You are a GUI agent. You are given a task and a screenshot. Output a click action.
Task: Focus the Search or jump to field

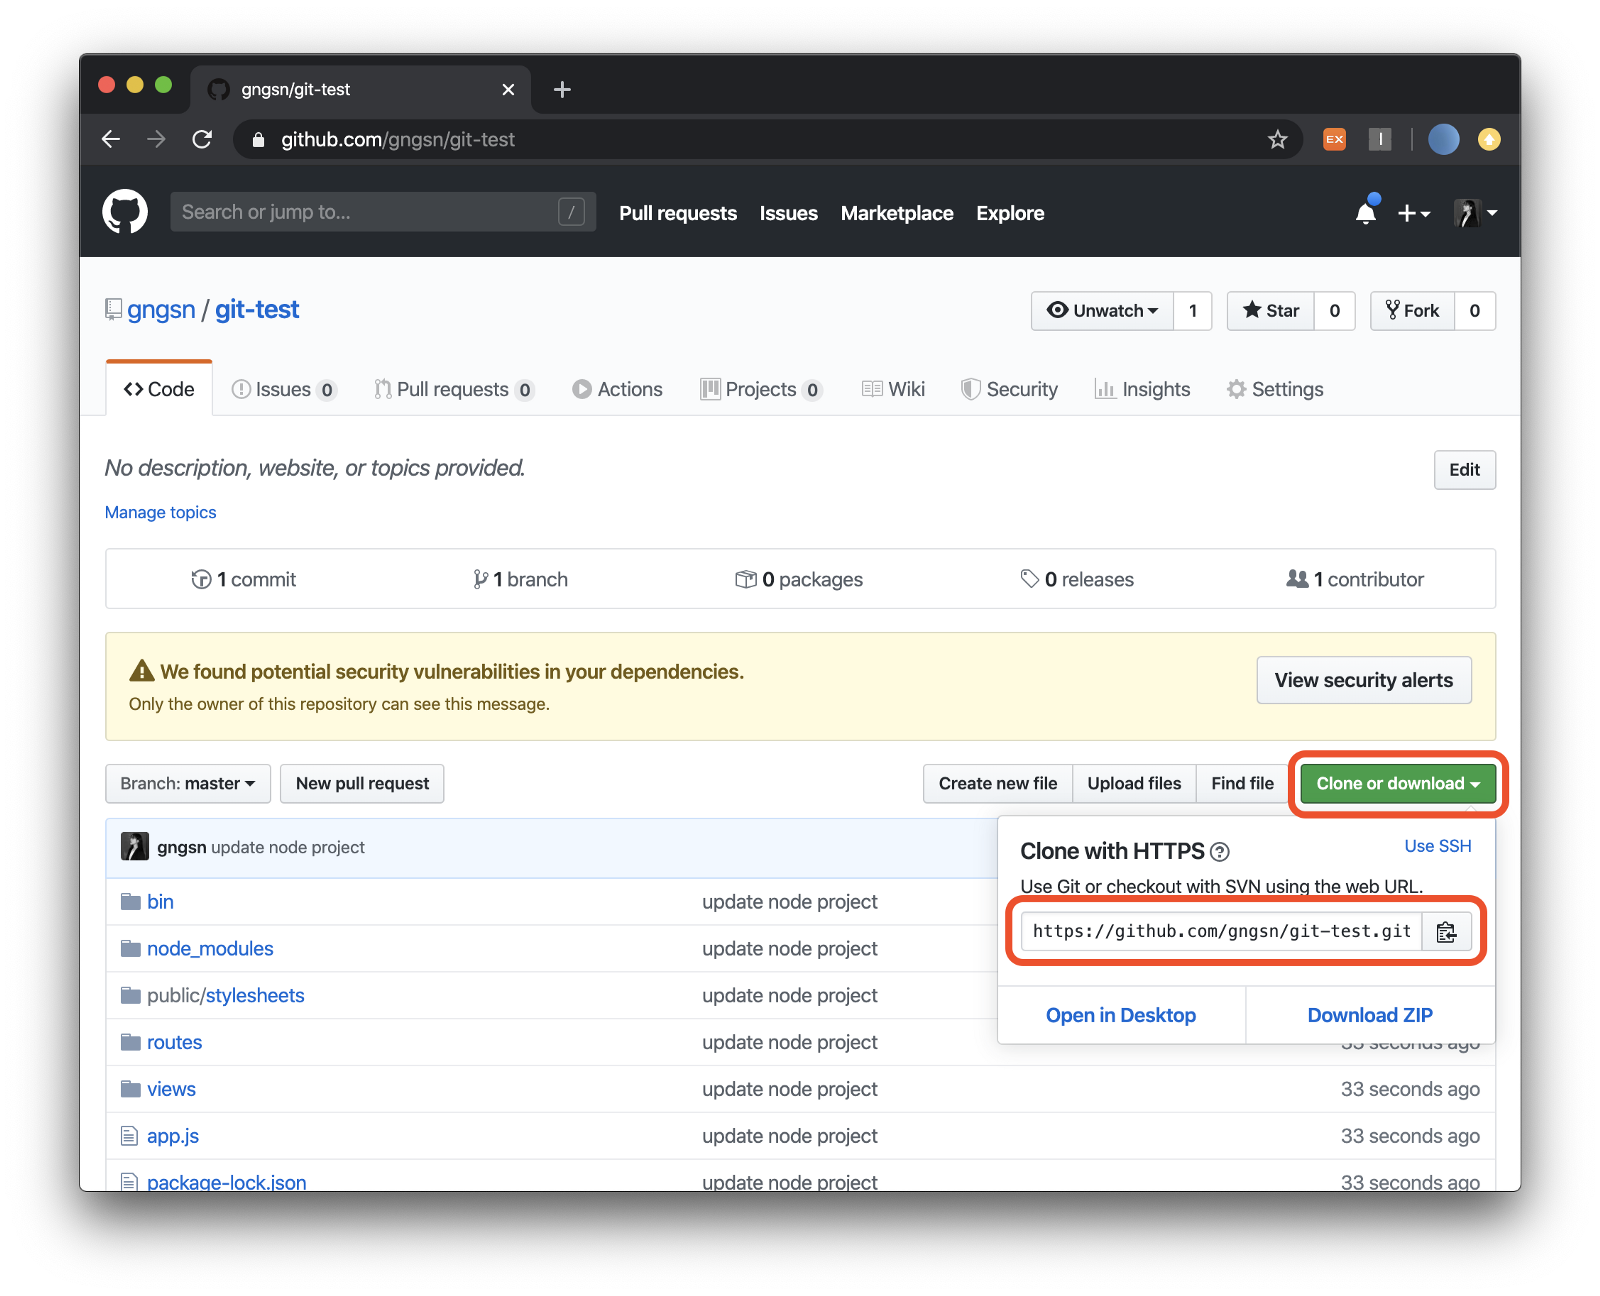point(383,212)
